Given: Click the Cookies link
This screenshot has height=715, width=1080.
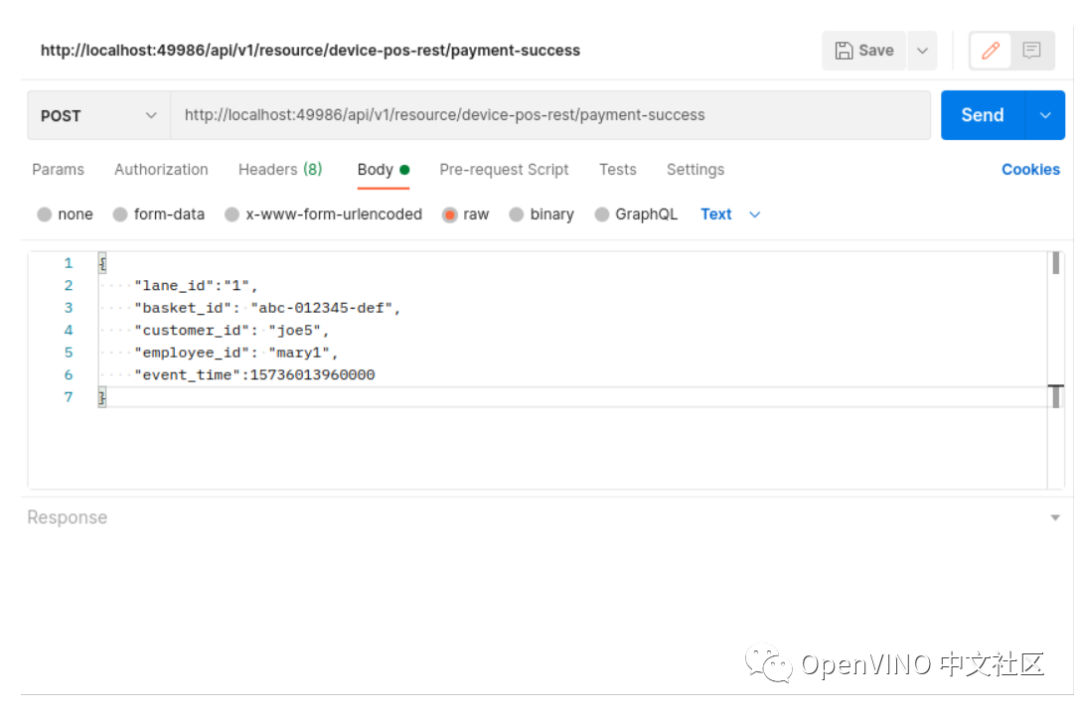Looking at the screenshot, I should coord(1030,169).
